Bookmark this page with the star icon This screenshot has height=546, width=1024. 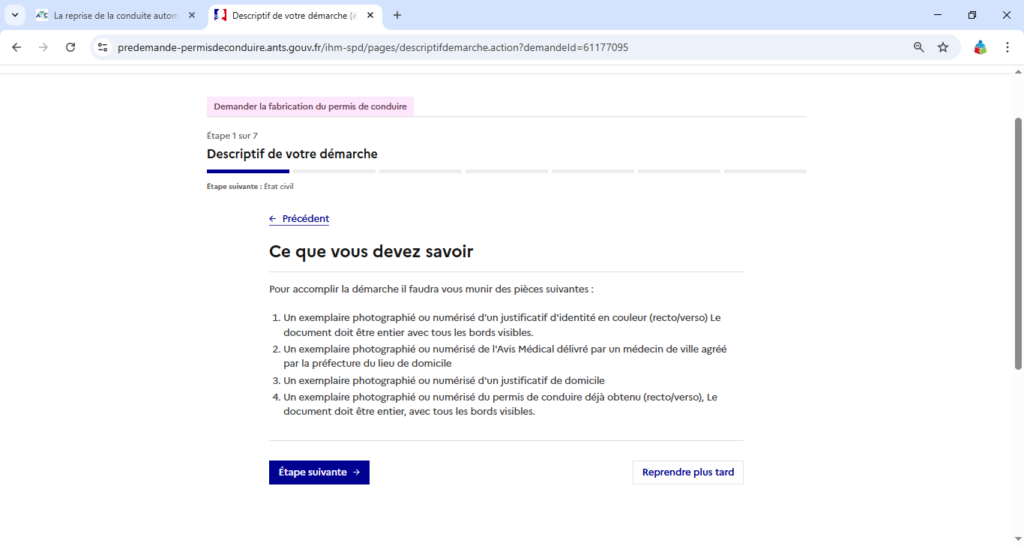(943, 47)
